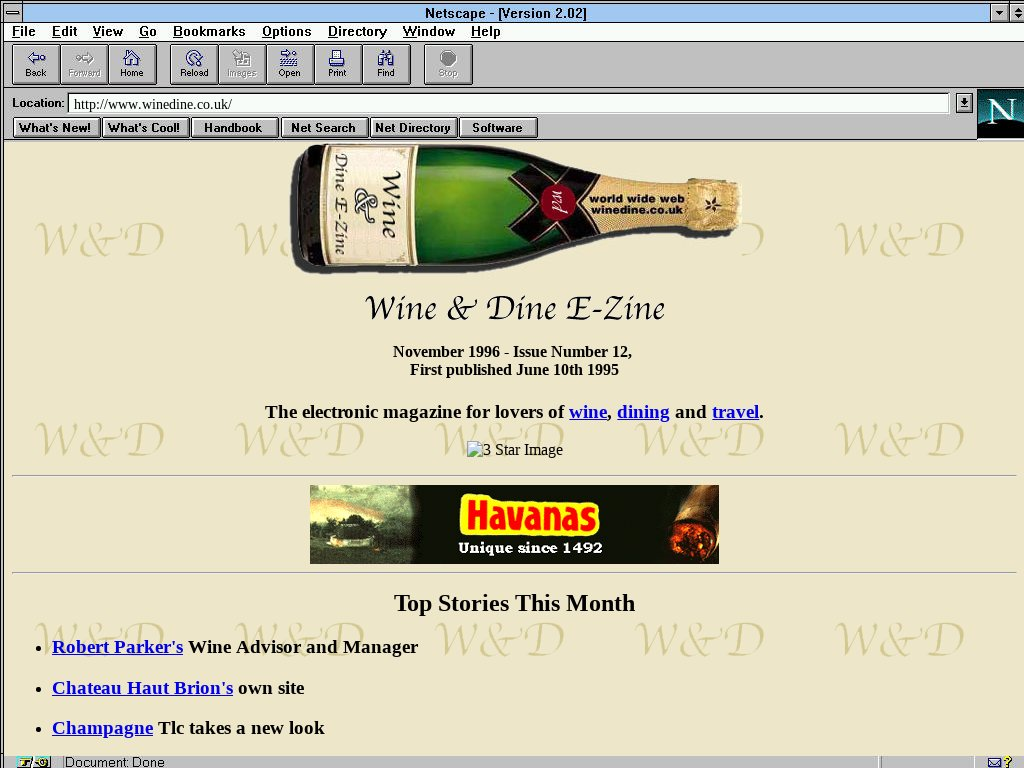Click the Back toolbar button
Screen dimensions: 1024x768
pos(36,64)
